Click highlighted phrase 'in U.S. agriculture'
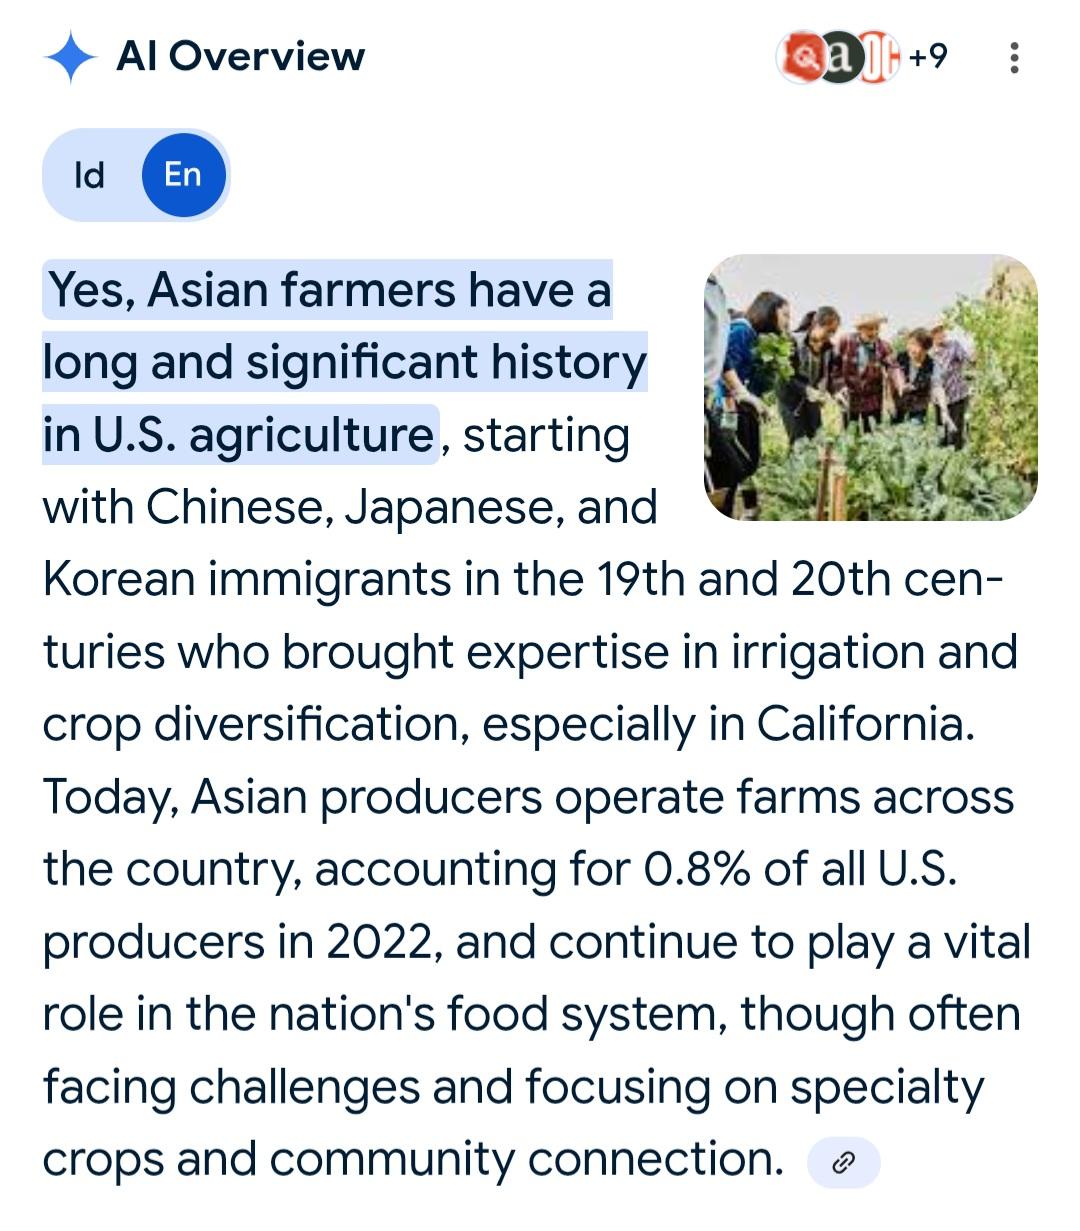This screenshot has height=1231, width=1080. [238, 436]
